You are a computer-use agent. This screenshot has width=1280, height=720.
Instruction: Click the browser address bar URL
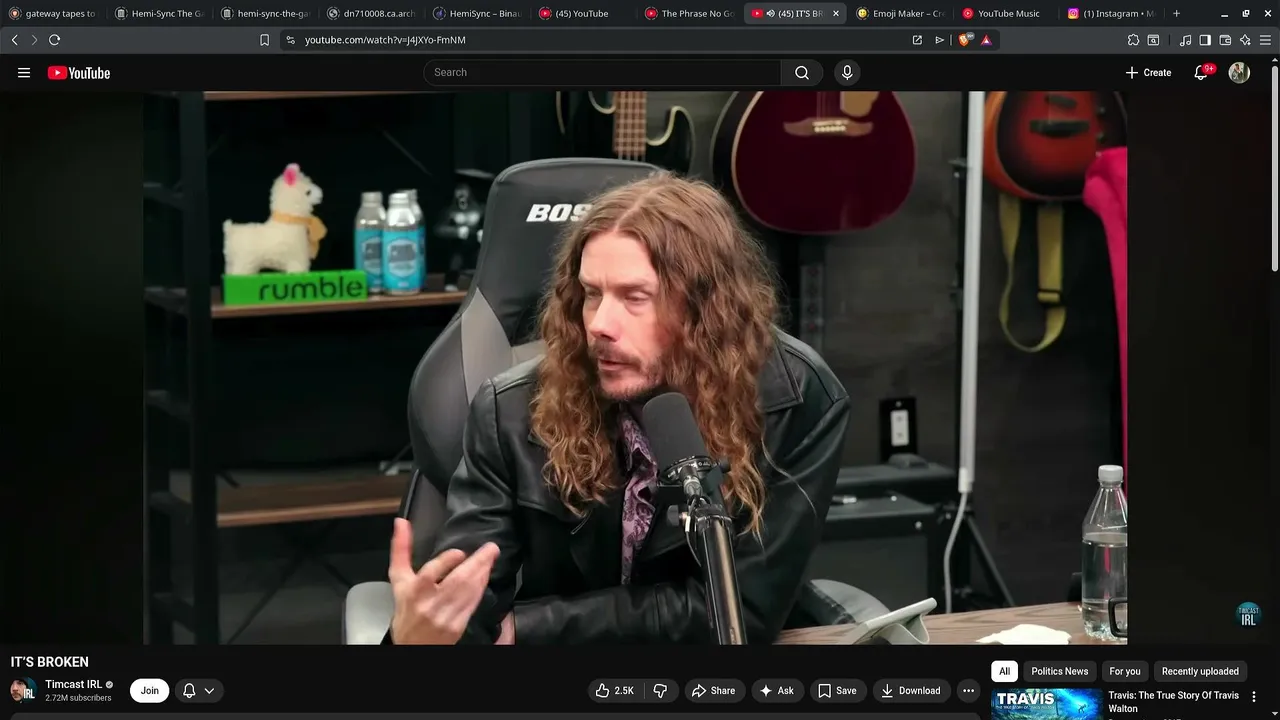coord(385,40)
